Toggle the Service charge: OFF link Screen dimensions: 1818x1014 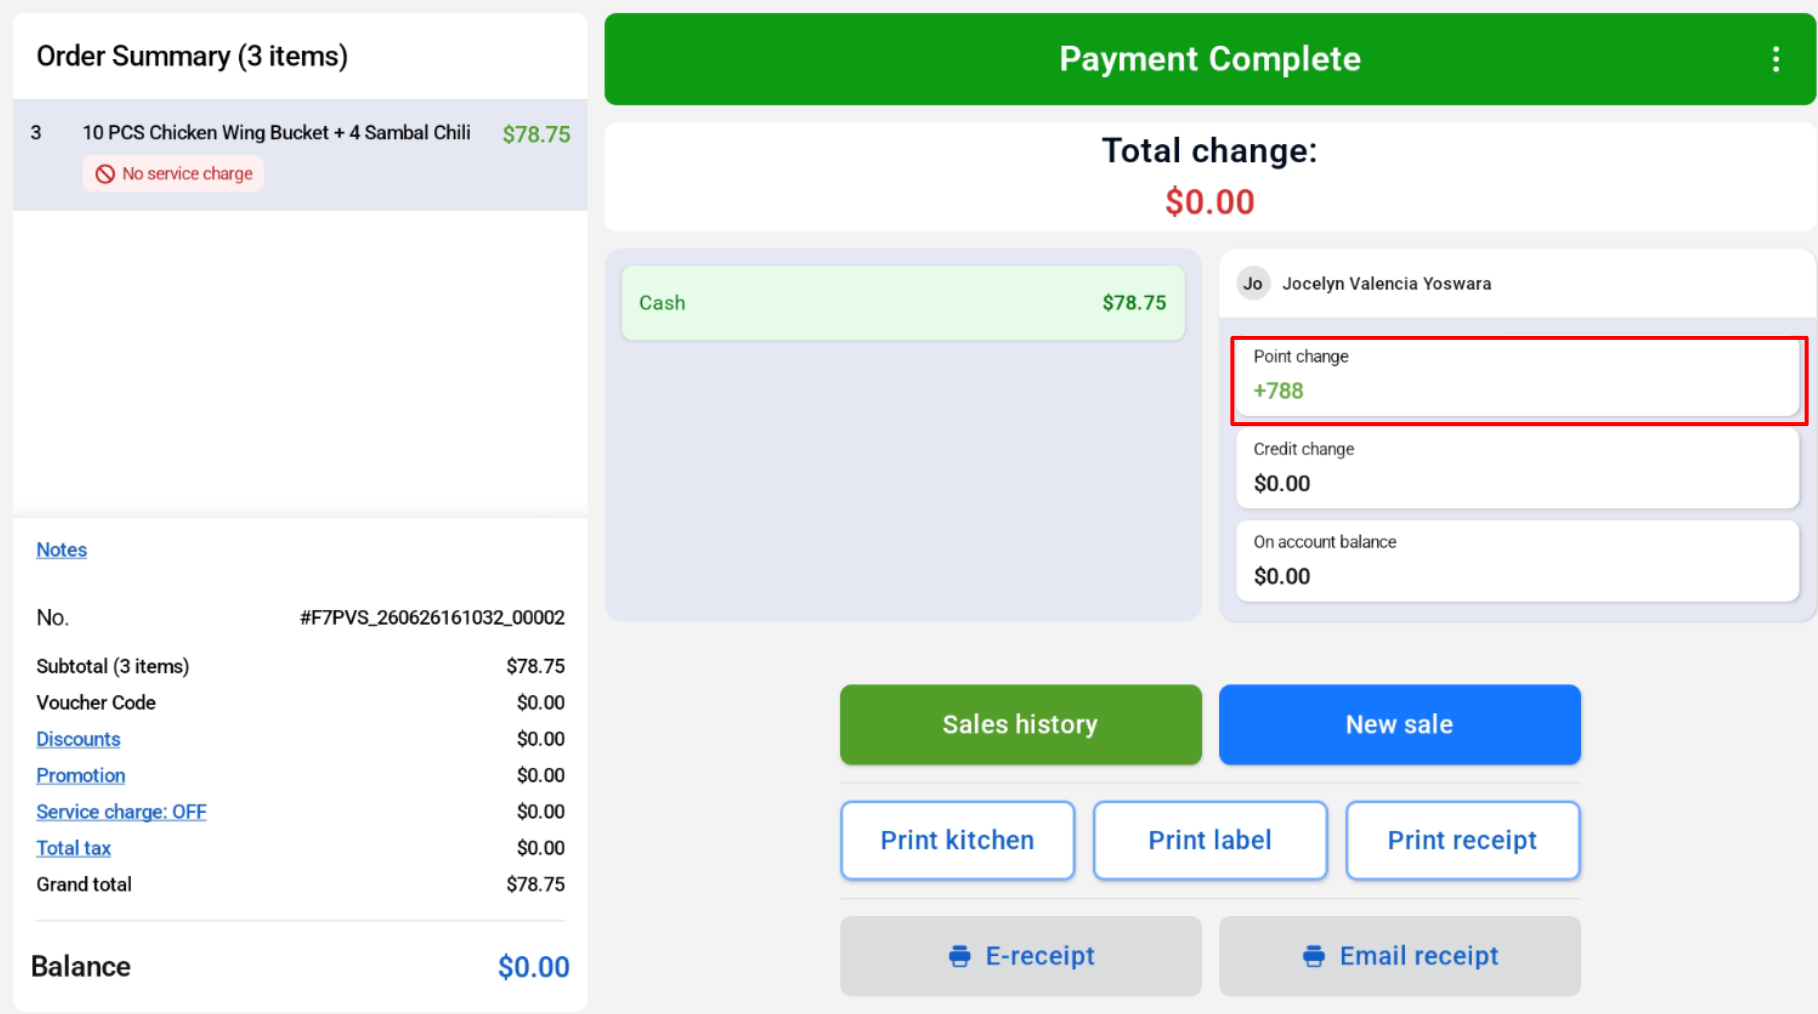(121, 812)
